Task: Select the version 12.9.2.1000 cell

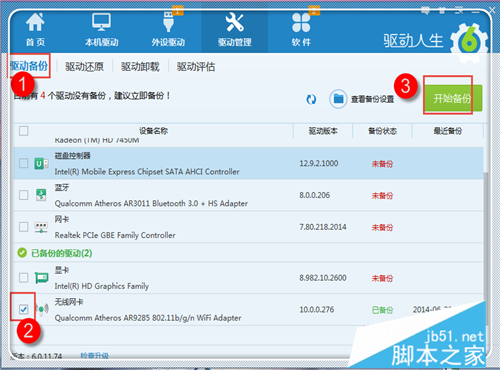Action: [319, 163]
